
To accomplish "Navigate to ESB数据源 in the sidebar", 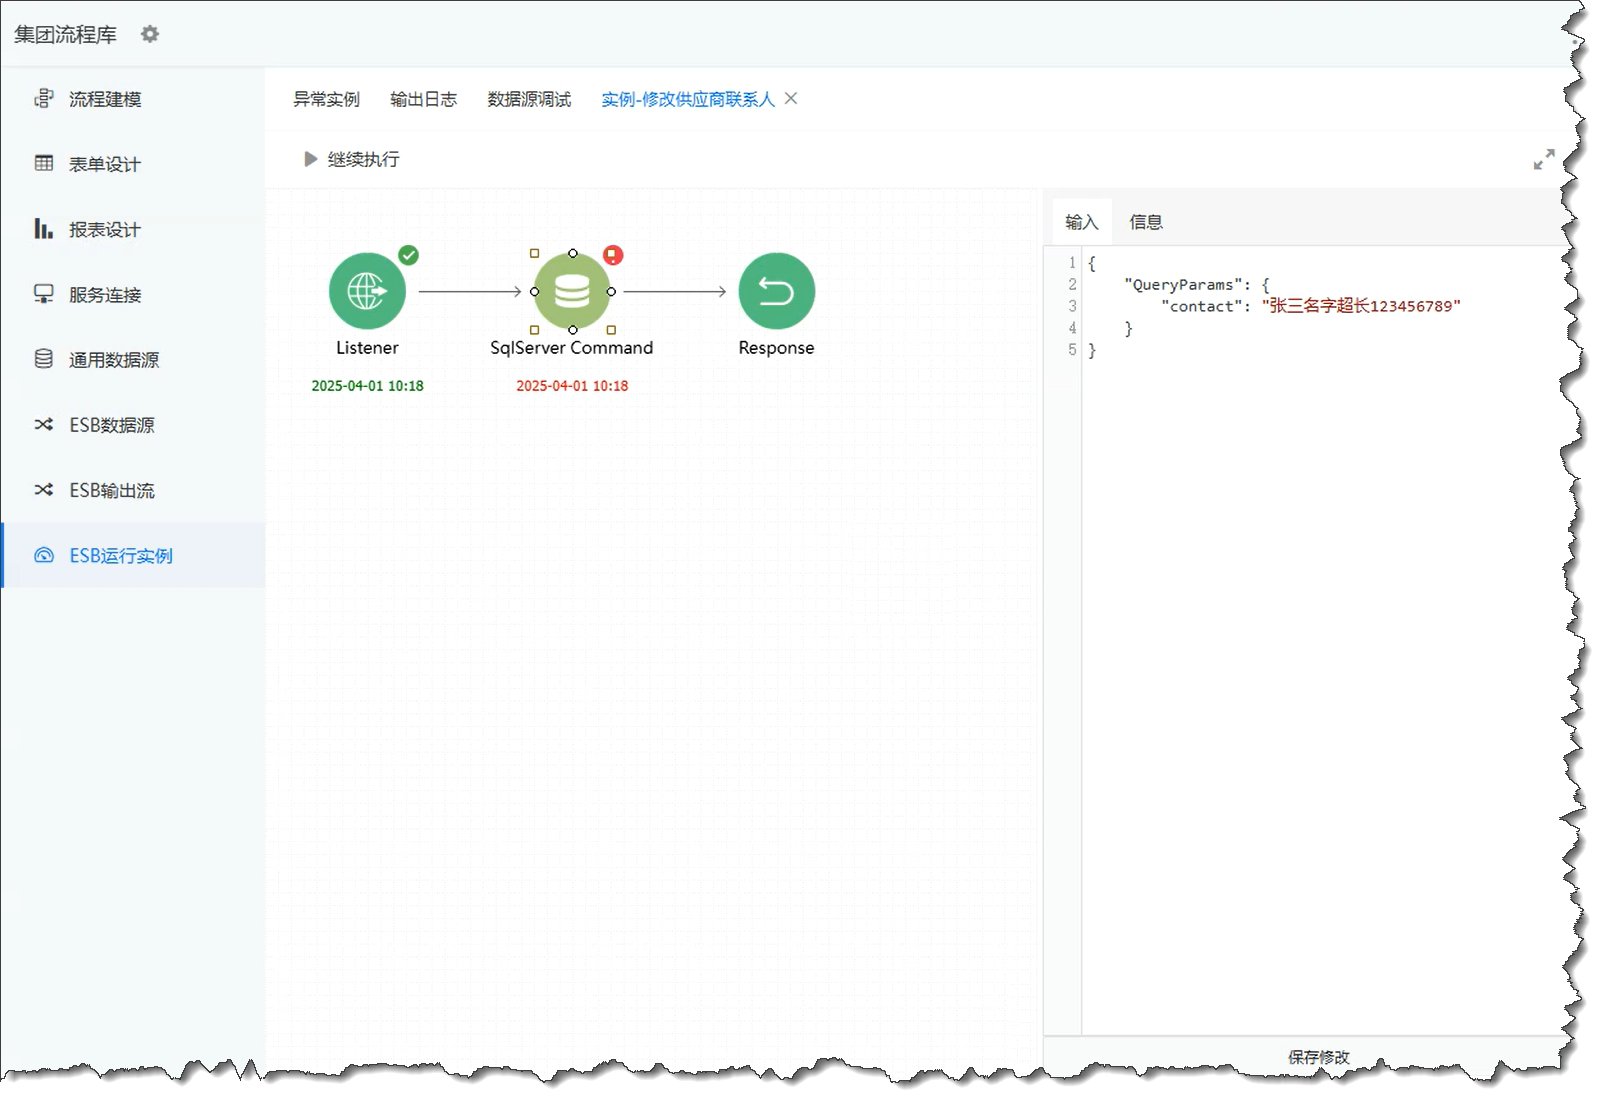I will click(111, 425).
